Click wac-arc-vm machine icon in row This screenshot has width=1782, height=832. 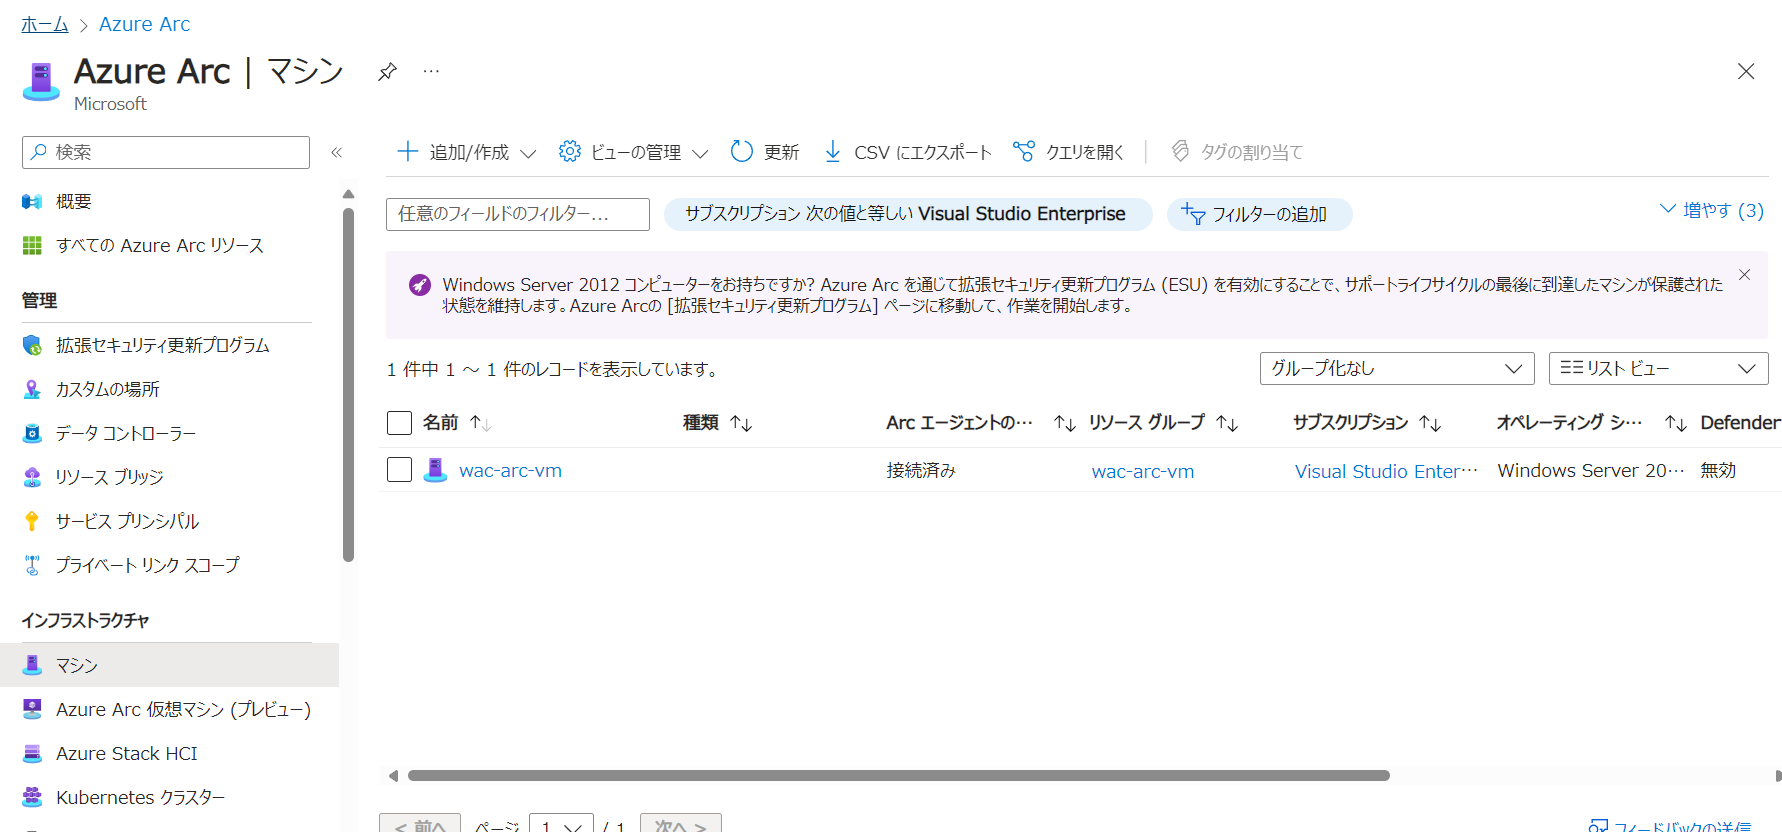point(435,470)
